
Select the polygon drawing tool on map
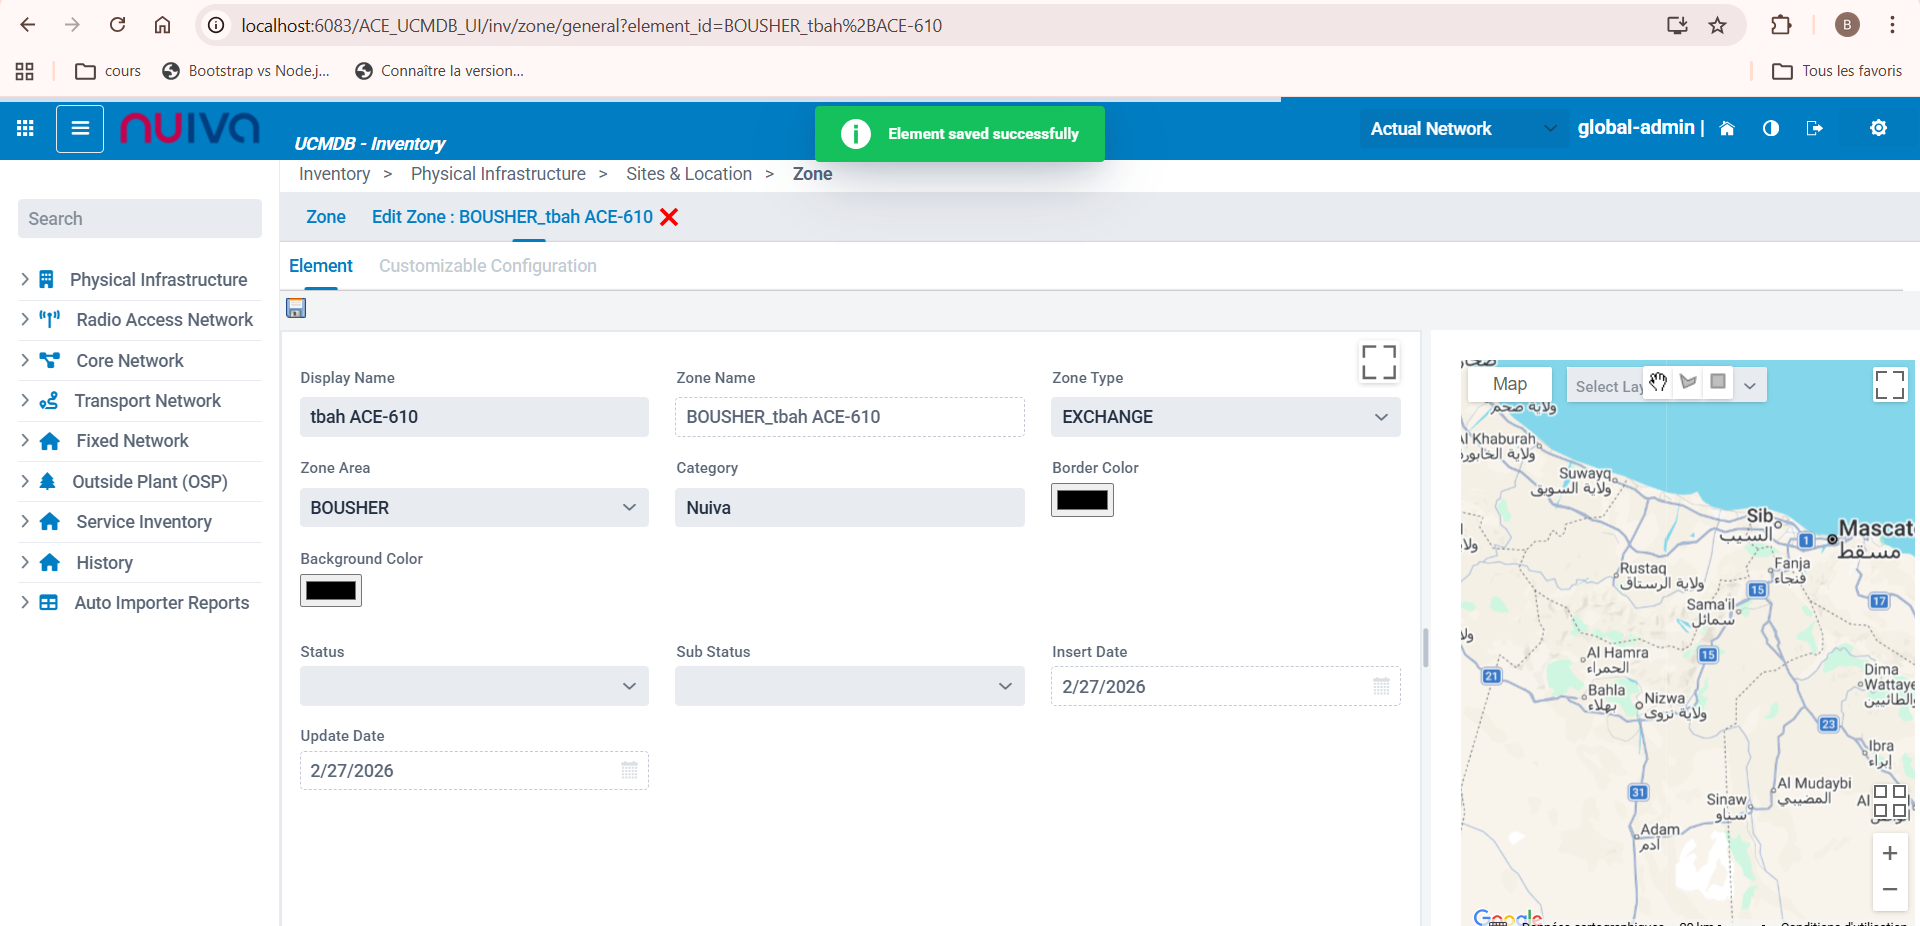(1688, 382)
